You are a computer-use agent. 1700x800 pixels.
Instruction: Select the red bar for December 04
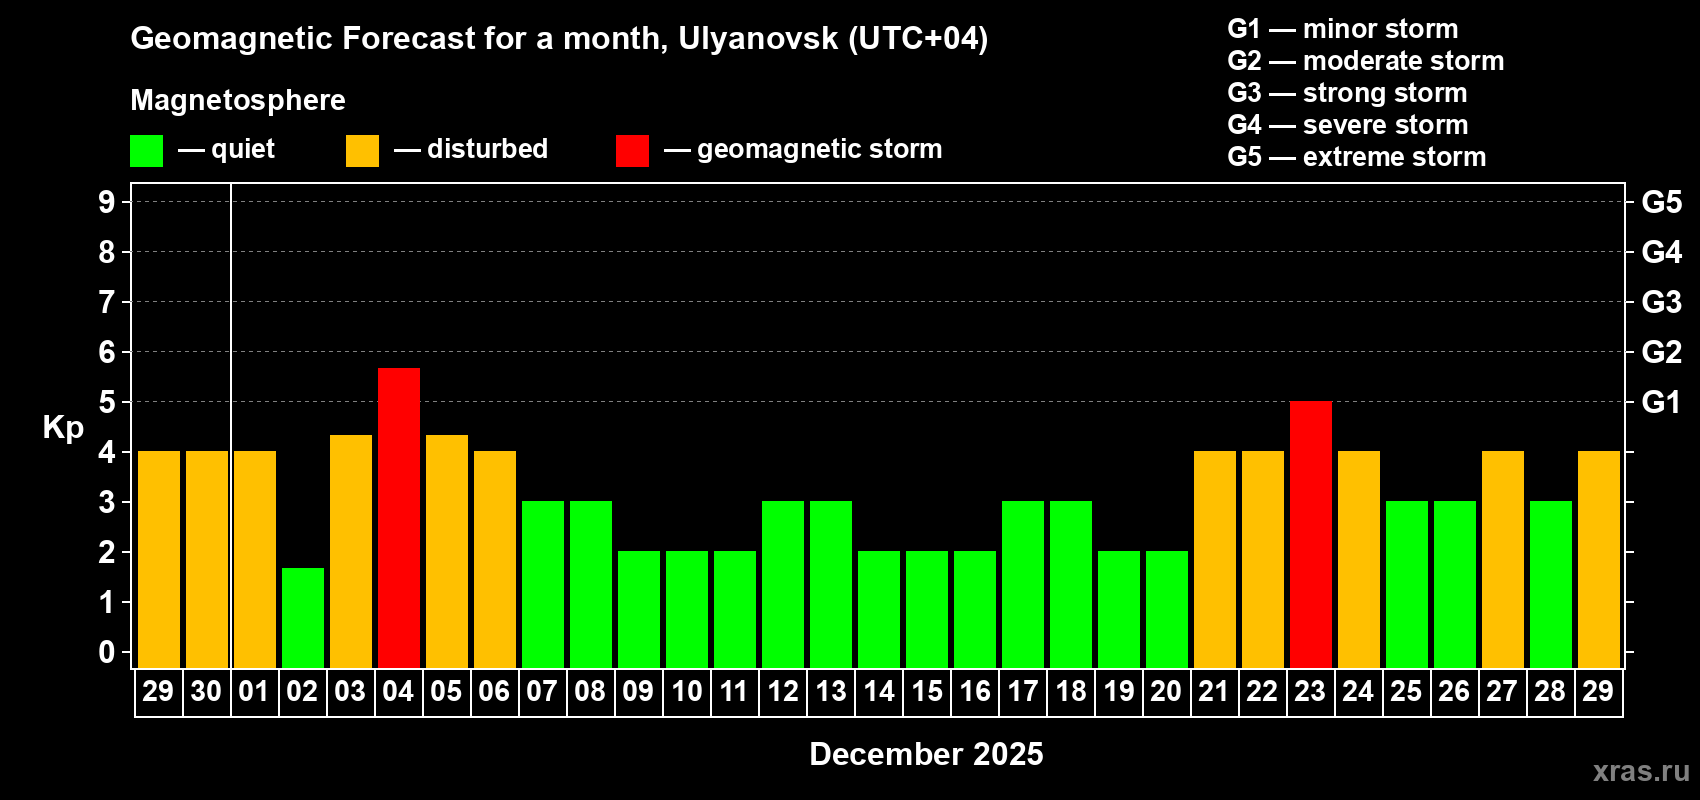pos(399,518)
